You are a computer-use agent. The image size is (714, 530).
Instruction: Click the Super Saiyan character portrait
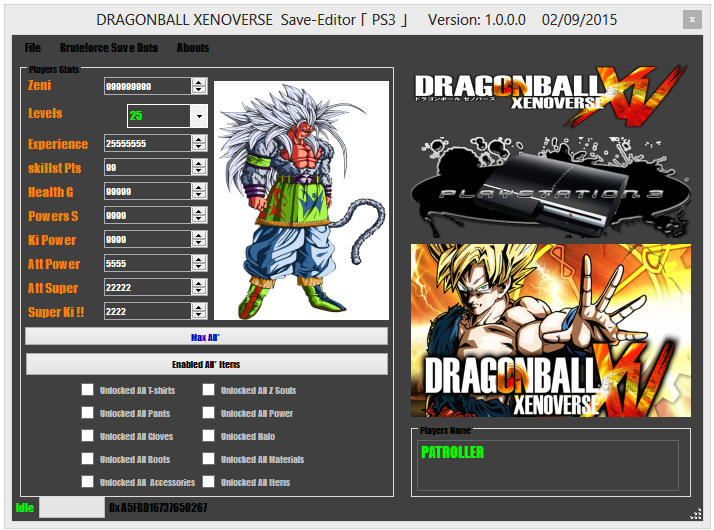301,200
